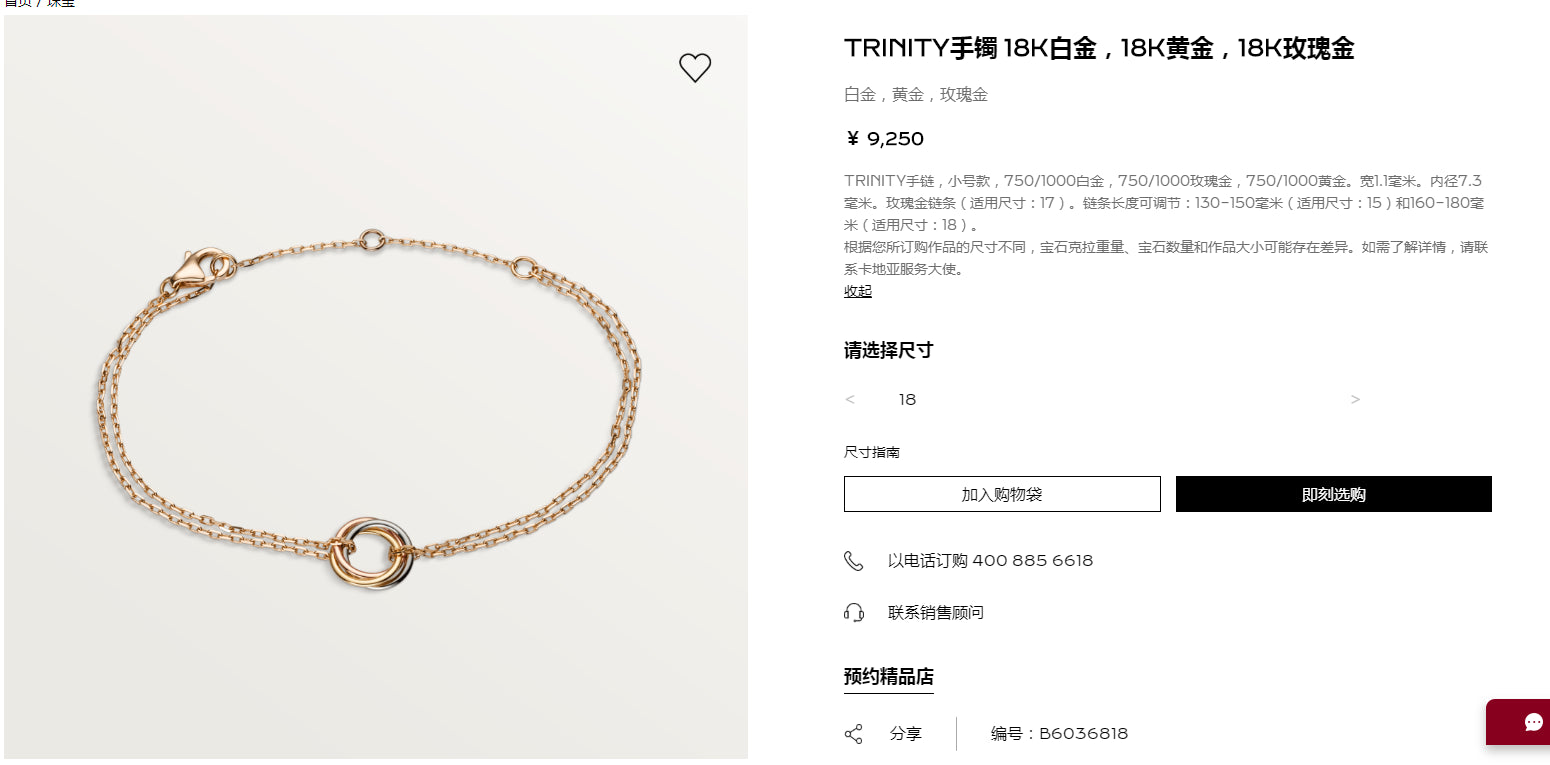Click the selected size value 18
The width and height of the screenshot is (1550, 765).
click(907, 400)
